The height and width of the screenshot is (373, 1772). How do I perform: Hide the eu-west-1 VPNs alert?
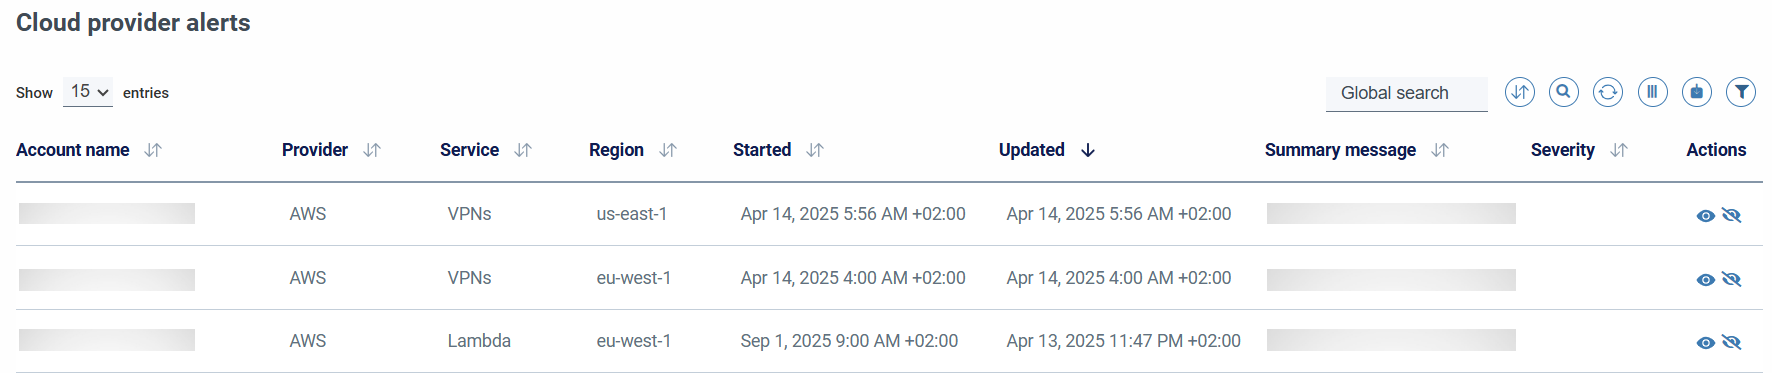(1732, 279)
